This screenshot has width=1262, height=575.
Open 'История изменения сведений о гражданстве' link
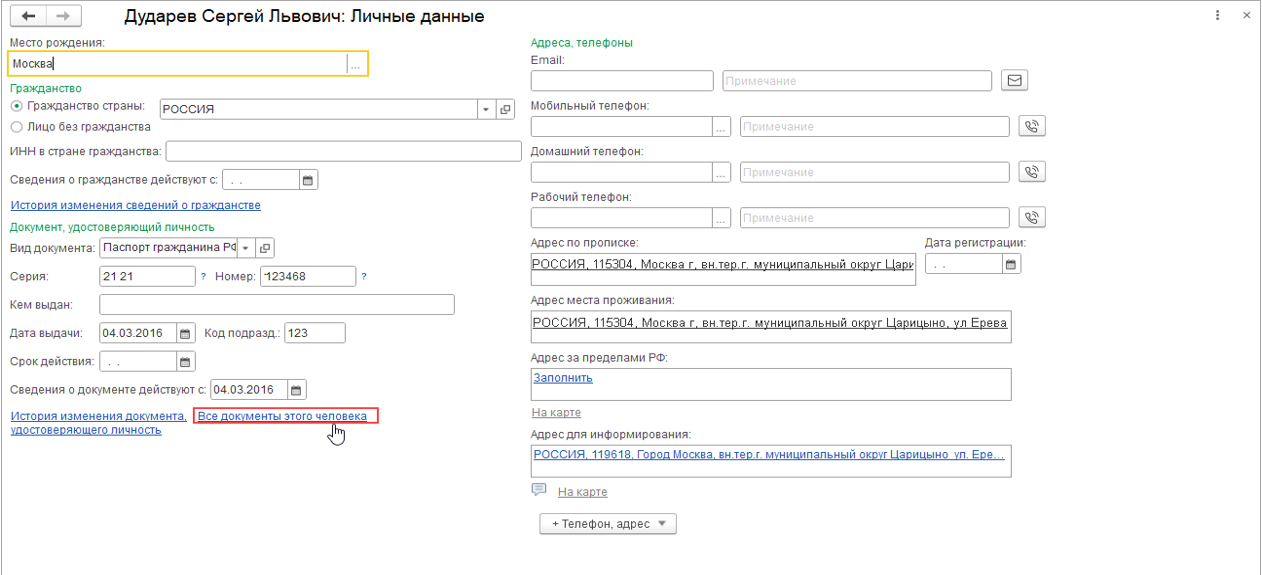[135, 205]
